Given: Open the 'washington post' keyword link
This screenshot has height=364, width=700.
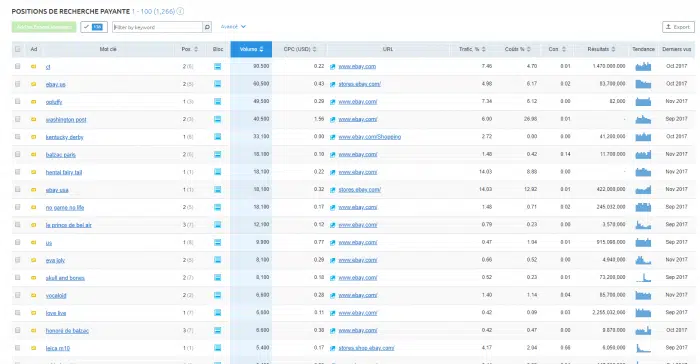Looking at the screenshot, I should click(66, 120).
